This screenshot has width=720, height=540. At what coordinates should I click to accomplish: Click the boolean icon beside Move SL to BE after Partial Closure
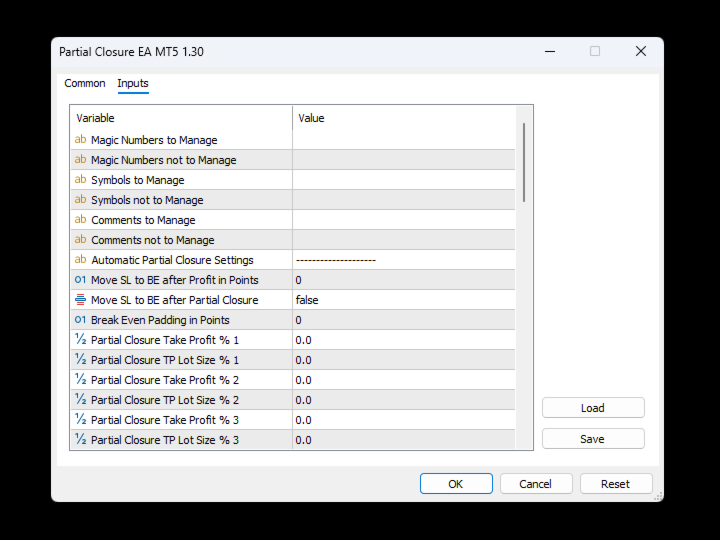[80, 300]
